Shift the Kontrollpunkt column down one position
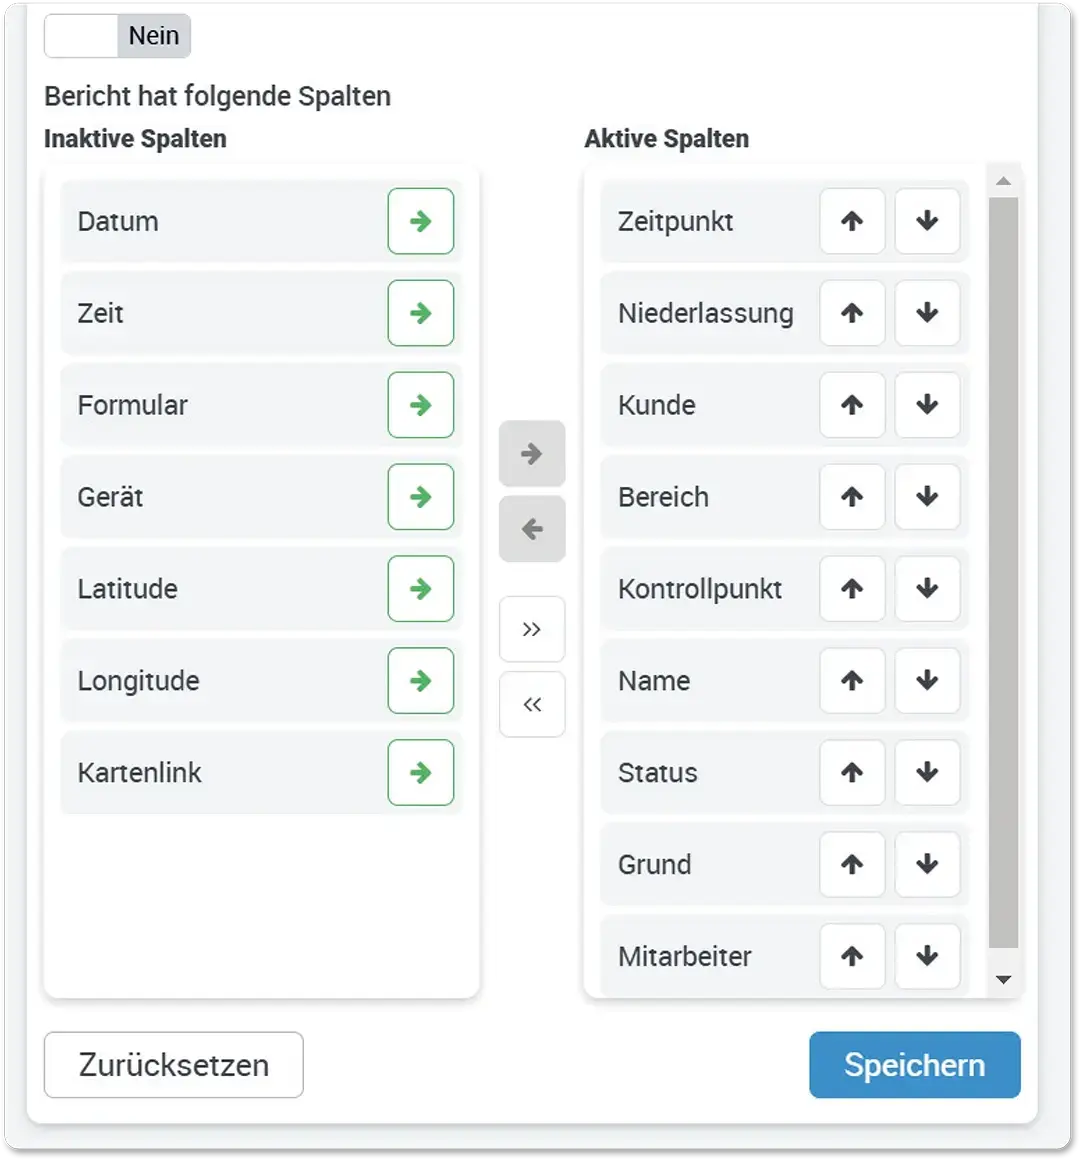Screen dimensions: 1080x1160 tap(927, 589)
